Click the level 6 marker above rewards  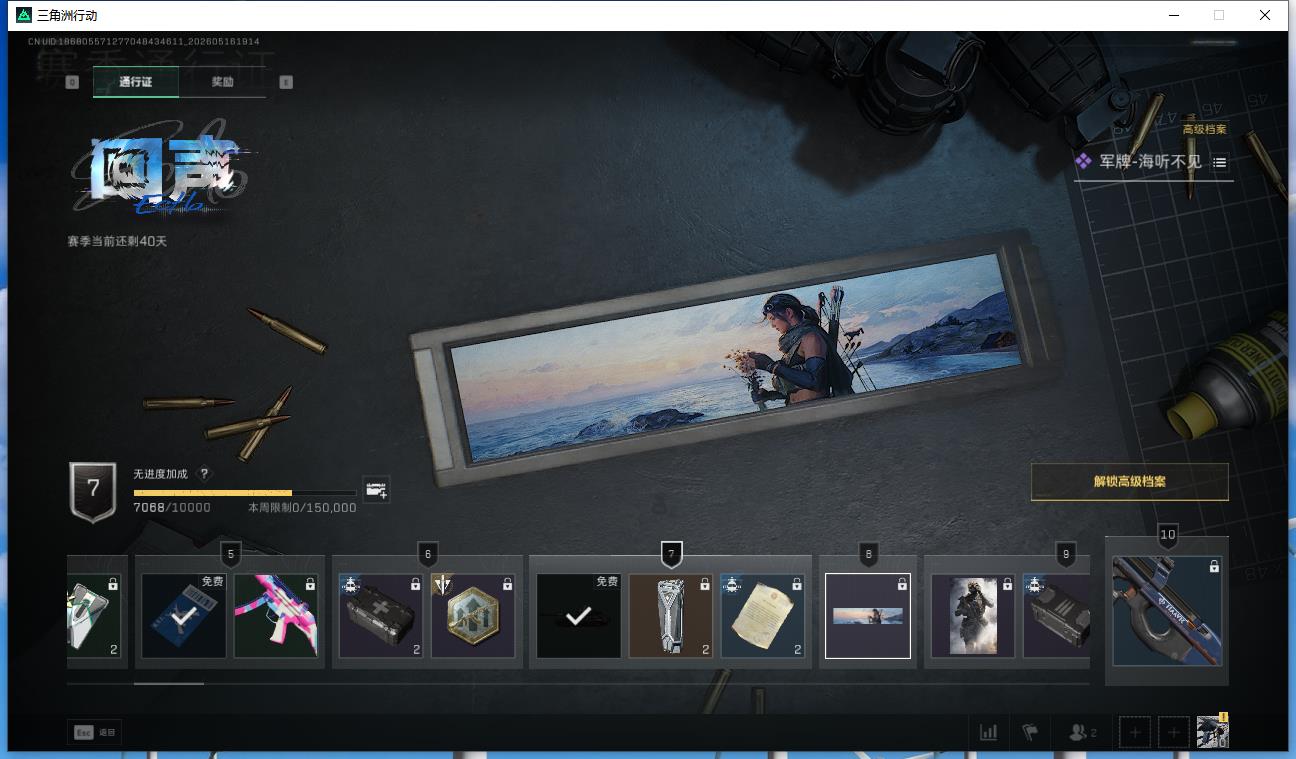point(428,554)
